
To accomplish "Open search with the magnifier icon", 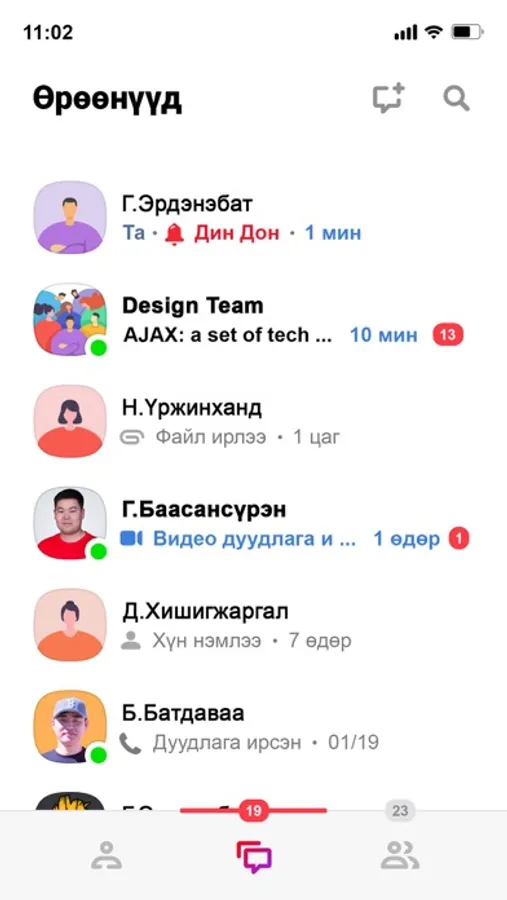I will pos(456,98).
